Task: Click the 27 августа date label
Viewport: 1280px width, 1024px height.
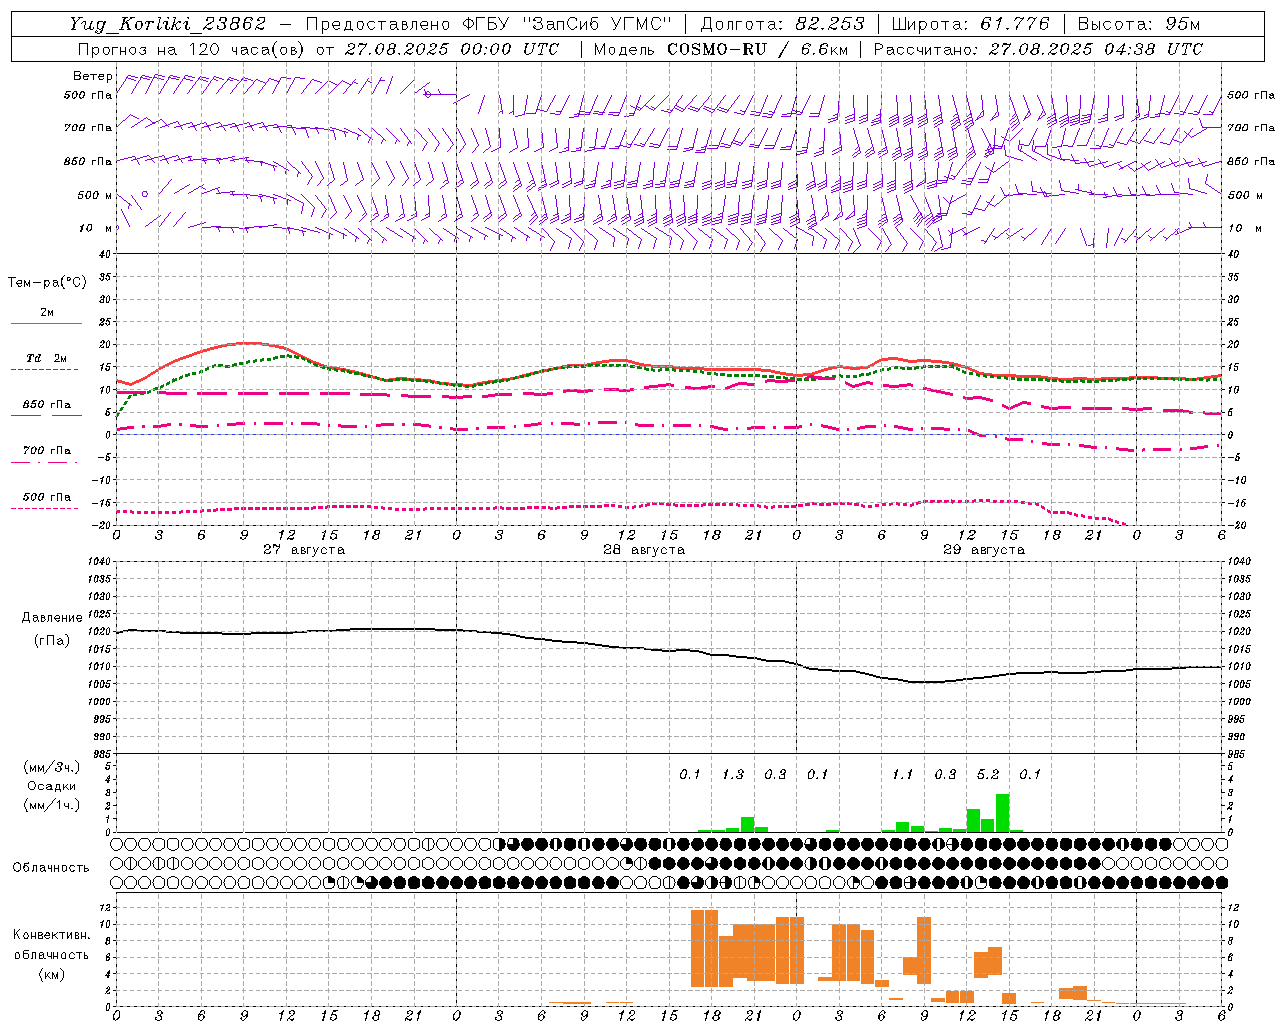Action: click(x=304, y=550)
